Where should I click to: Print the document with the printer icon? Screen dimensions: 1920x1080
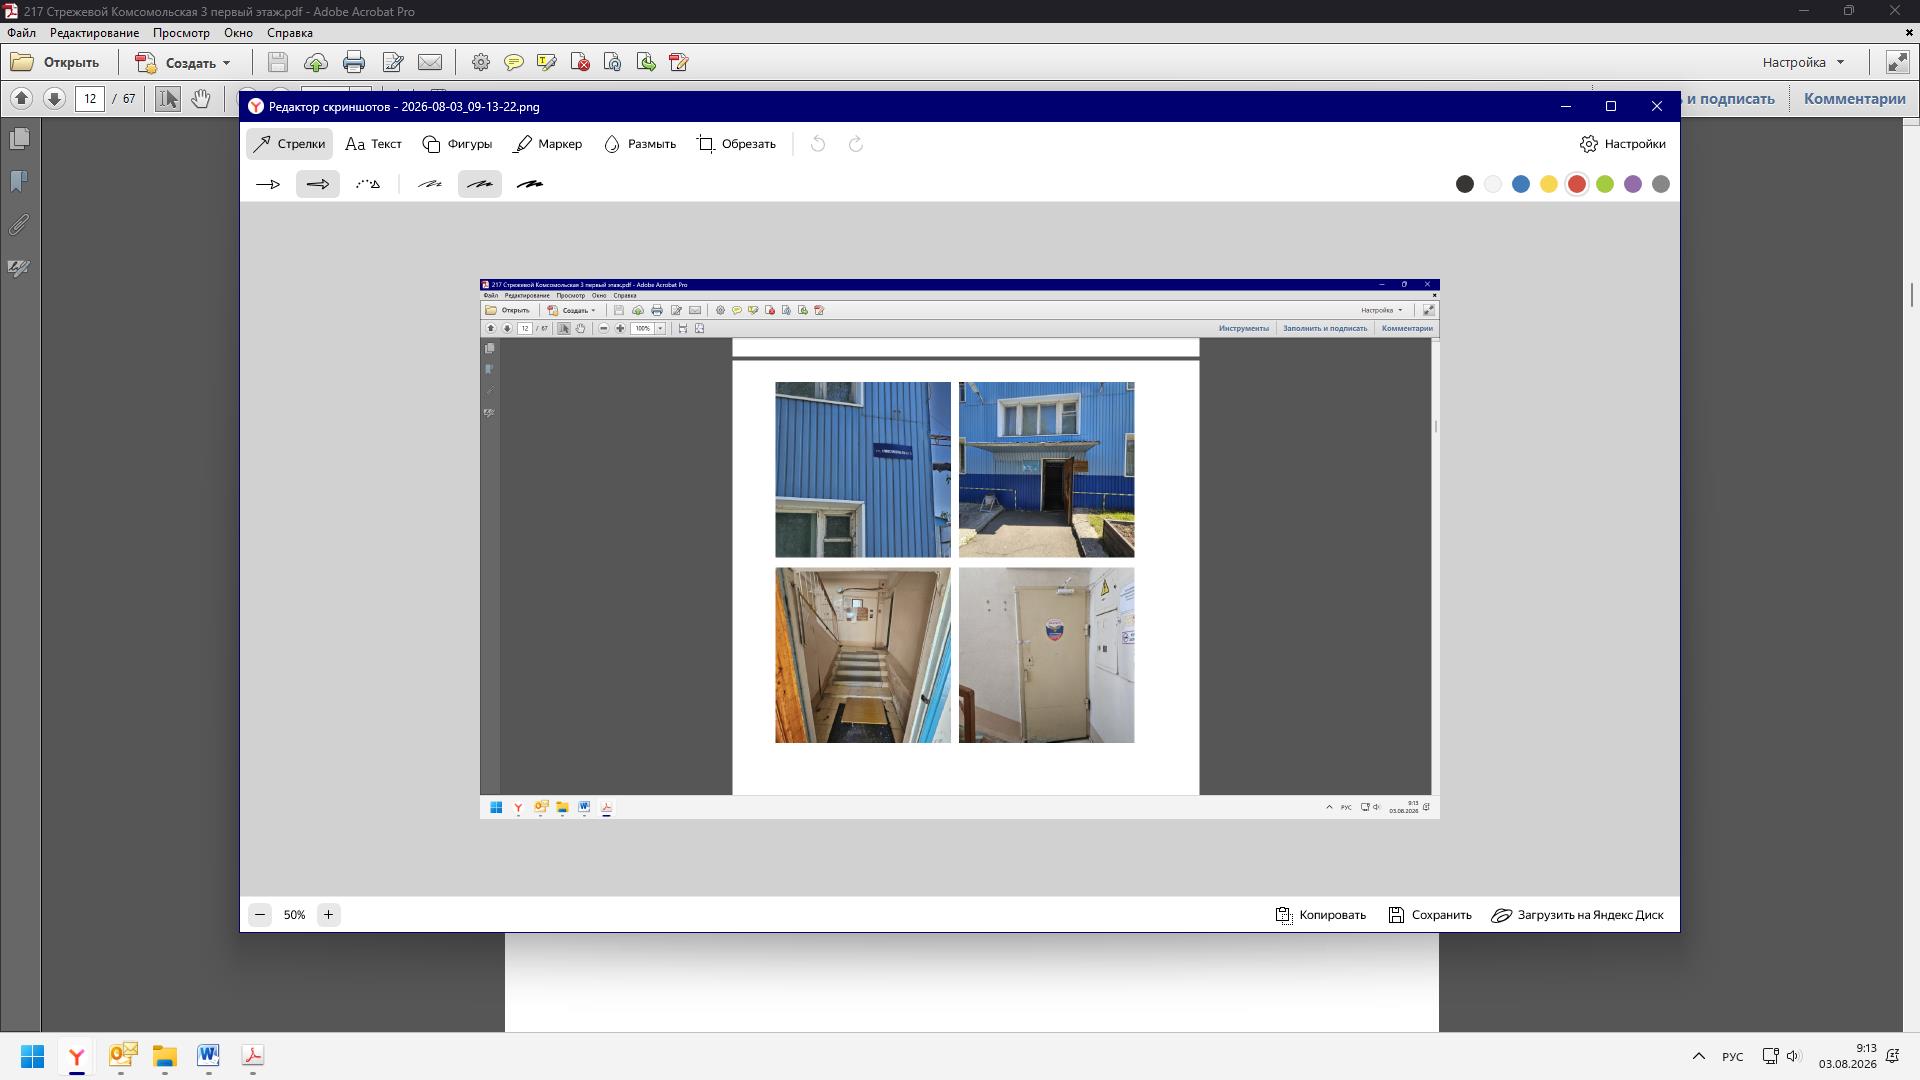point(354,62)
